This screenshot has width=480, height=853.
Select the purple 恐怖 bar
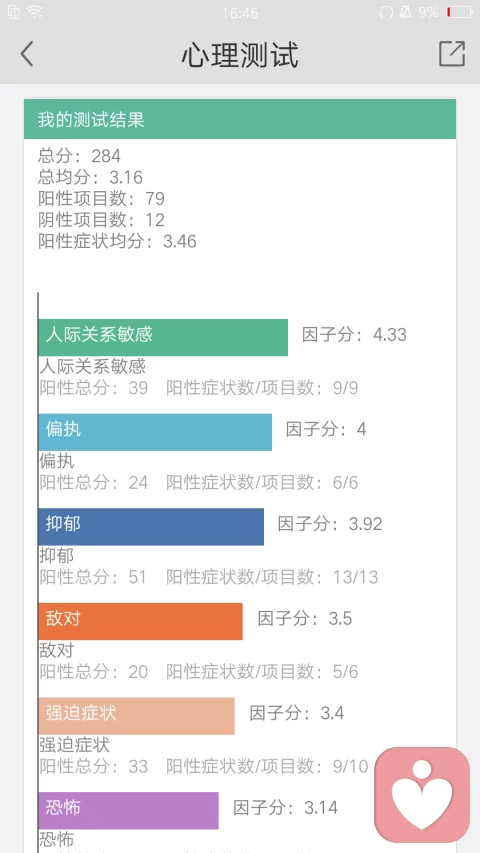tap(128, 811)
